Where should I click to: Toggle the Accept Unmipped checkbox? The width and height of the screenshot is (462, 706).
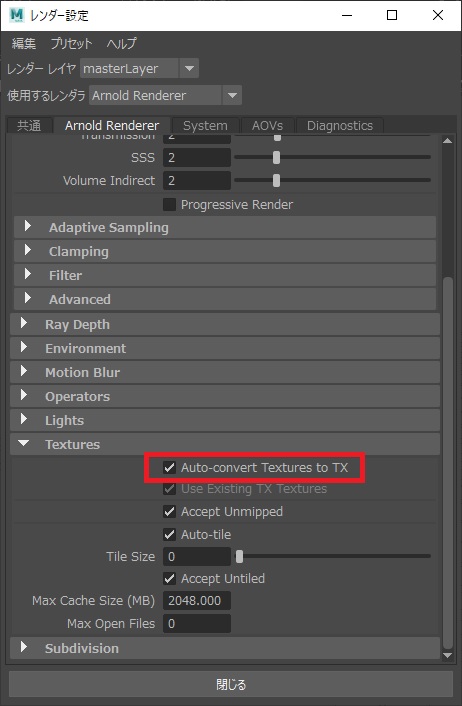[x=169, y=511]
